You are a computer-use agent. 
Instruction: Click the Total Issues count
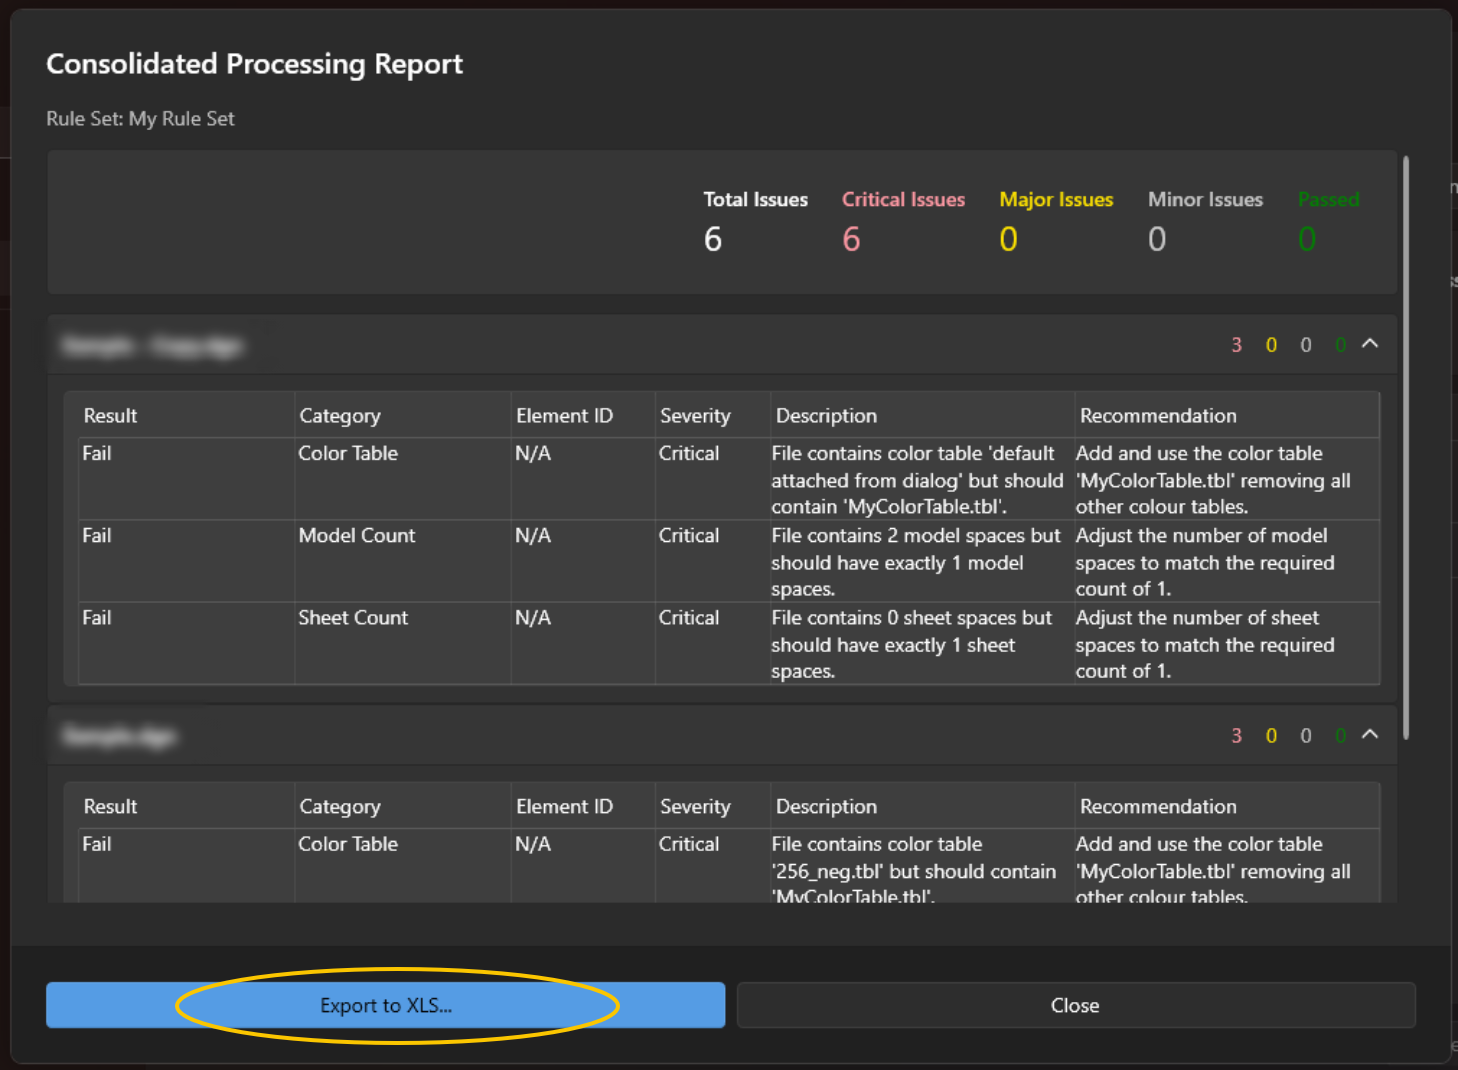click(x=713, y=239)
